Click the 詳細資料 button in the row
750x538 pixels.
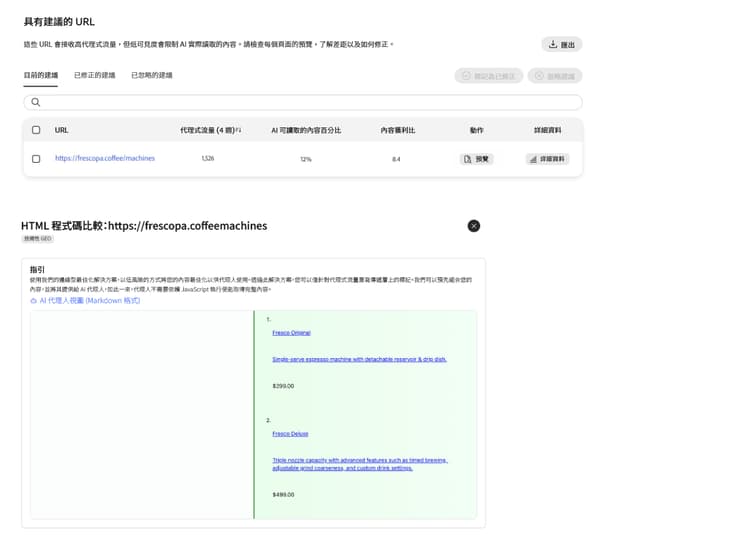[547, 159]
